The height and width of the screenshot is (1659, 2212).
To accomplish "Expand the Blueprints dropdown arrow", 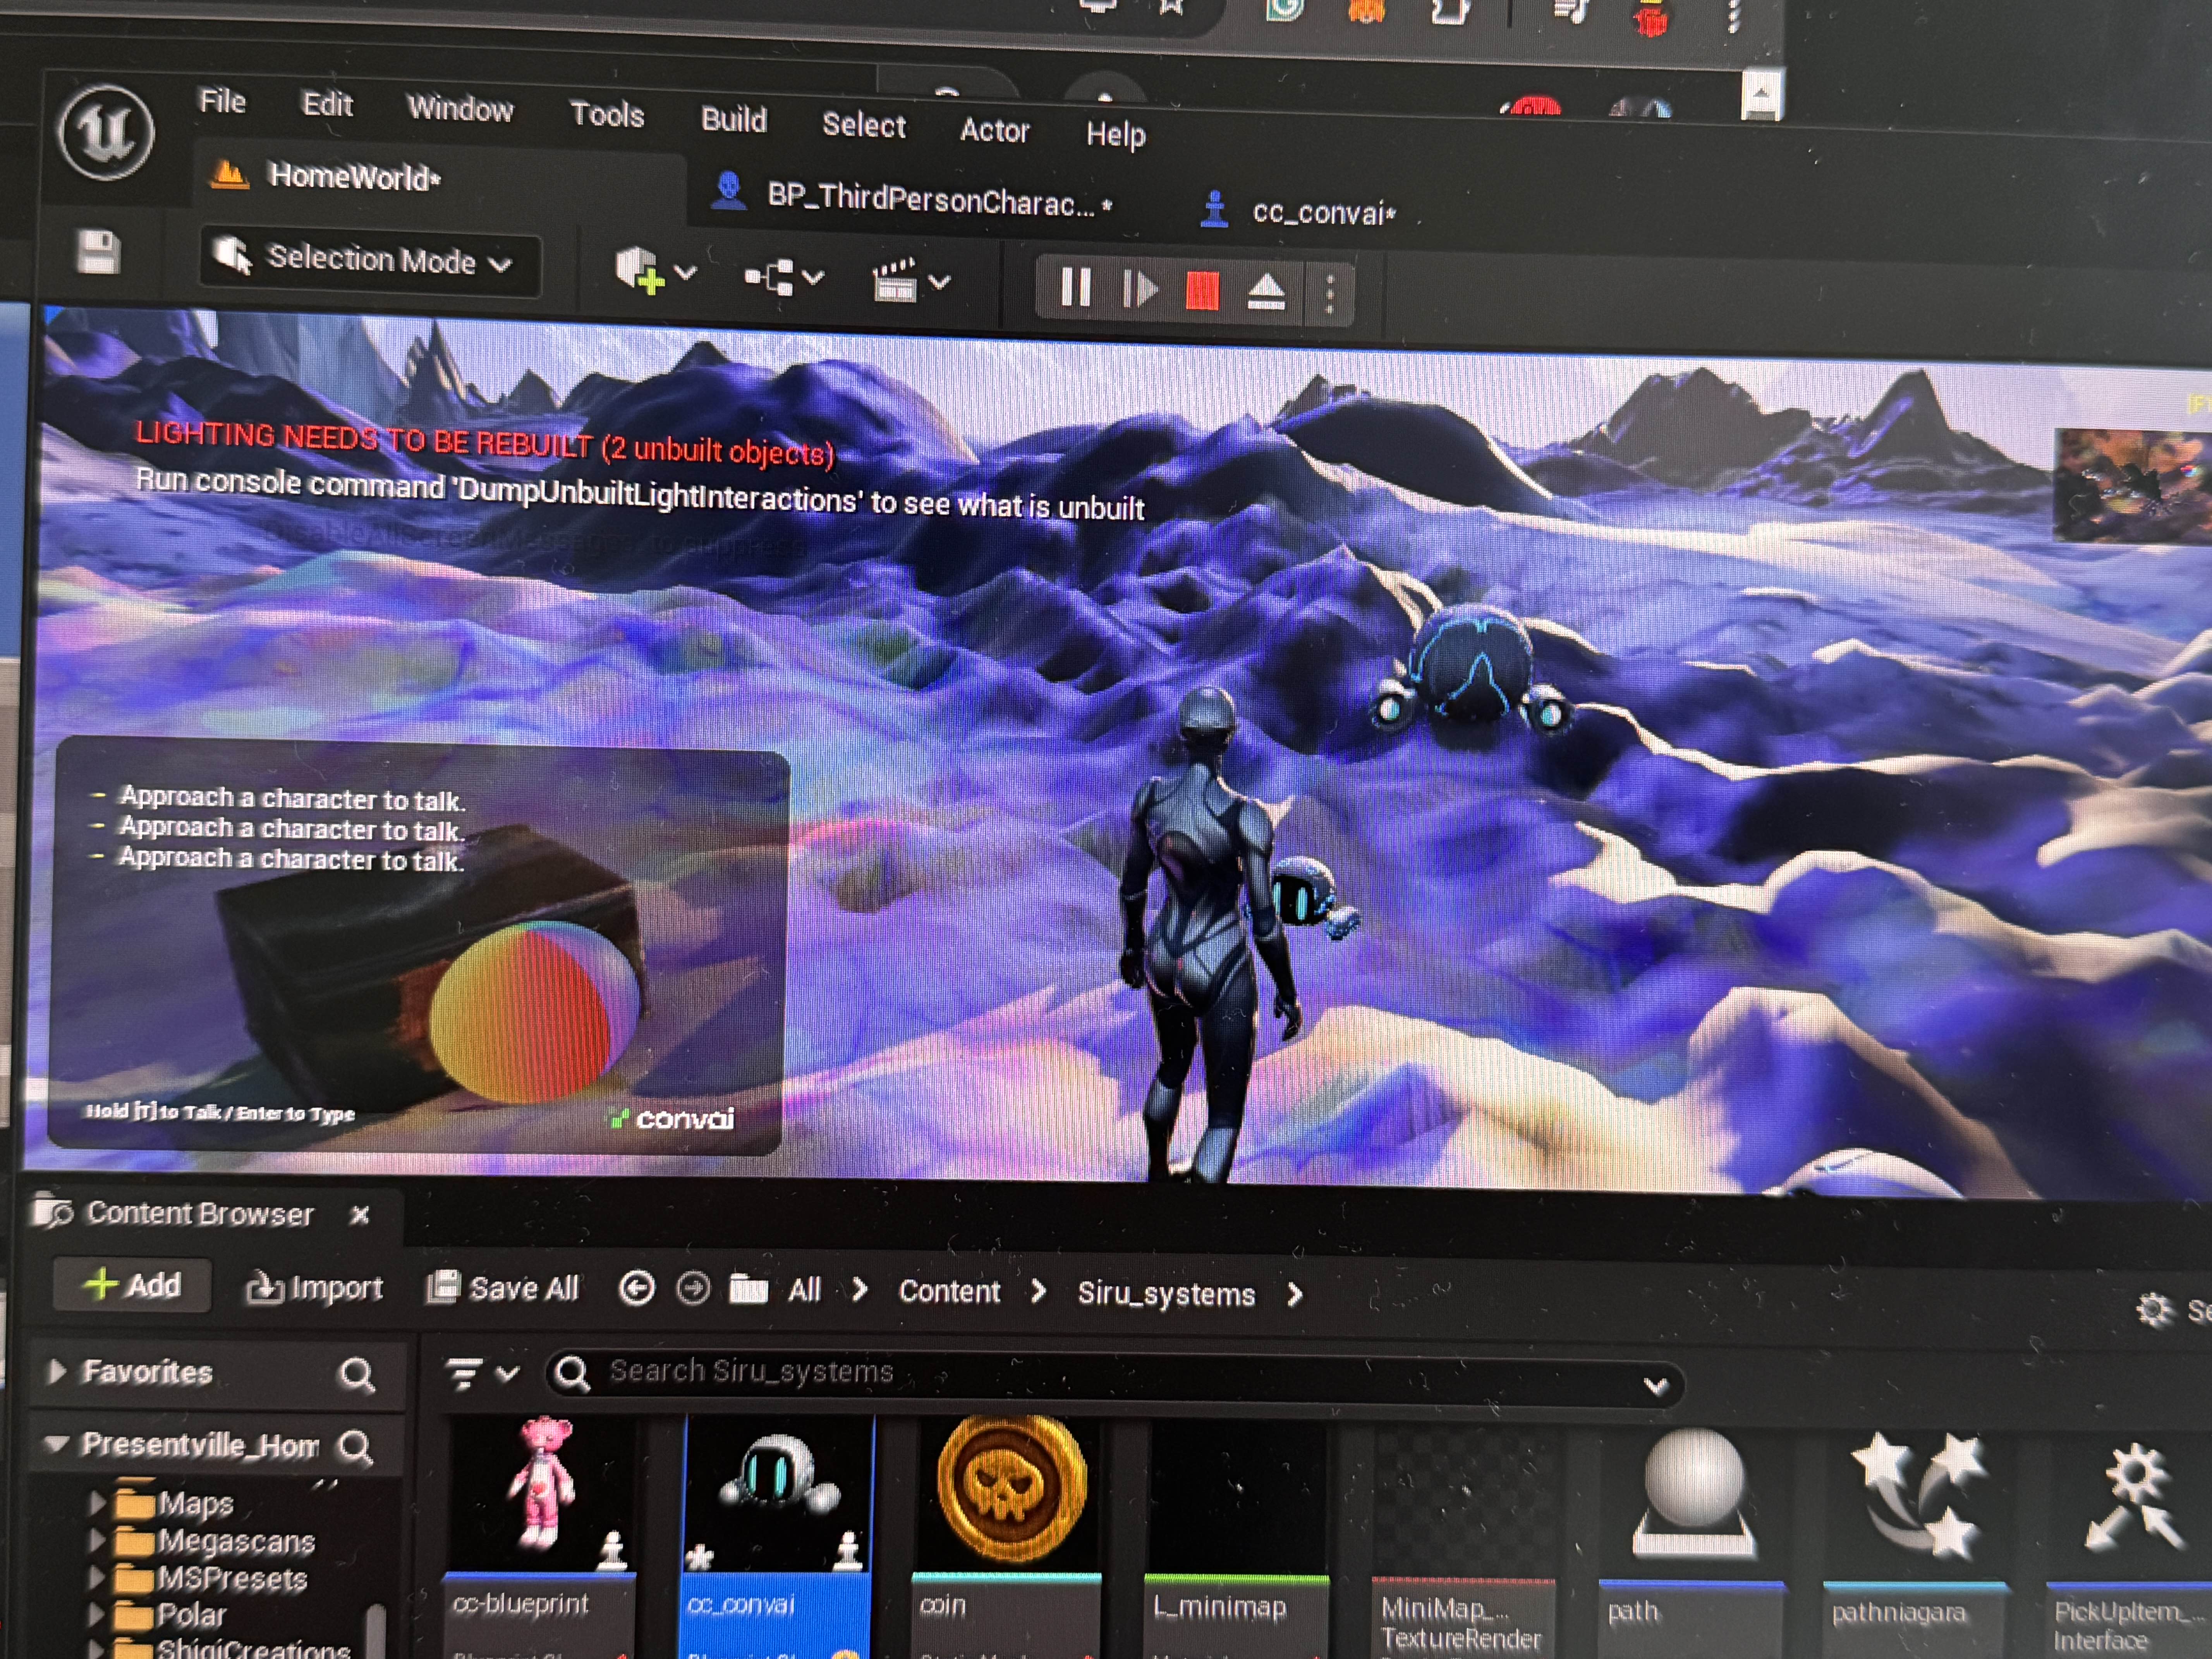I will (813, 278).
